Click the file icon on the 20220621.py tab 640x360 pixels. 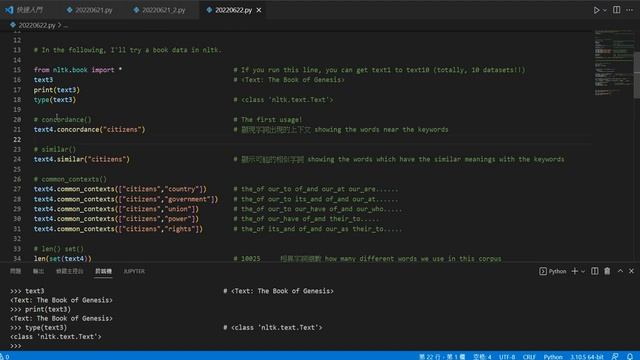[69, 10]
